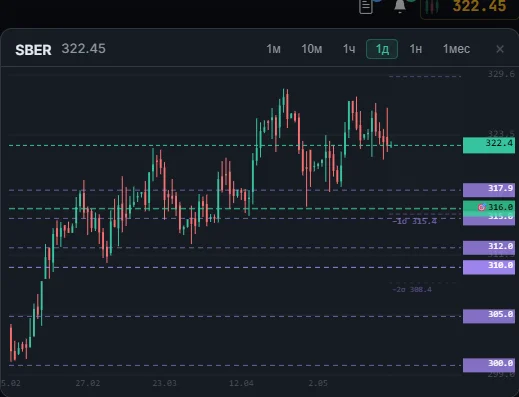519x397 pixels.
Task: Select the 310.0 level label
Action: (x=489, y=267)
